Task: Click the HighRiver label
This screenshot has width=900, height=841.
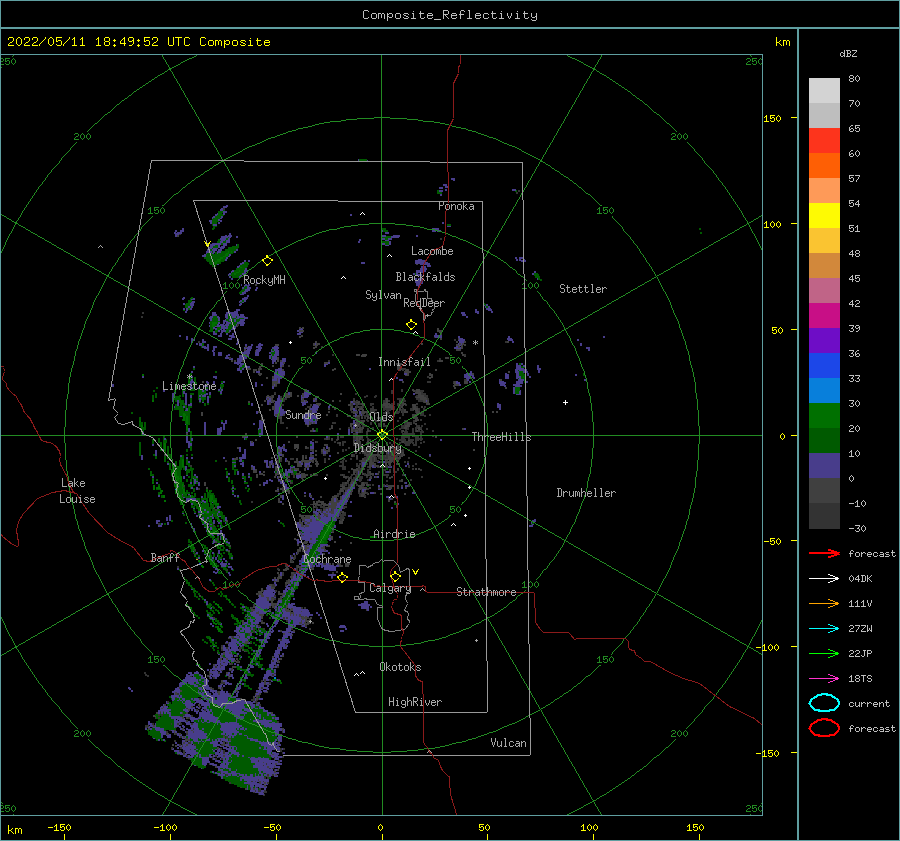Action: [x=415, y=702]
